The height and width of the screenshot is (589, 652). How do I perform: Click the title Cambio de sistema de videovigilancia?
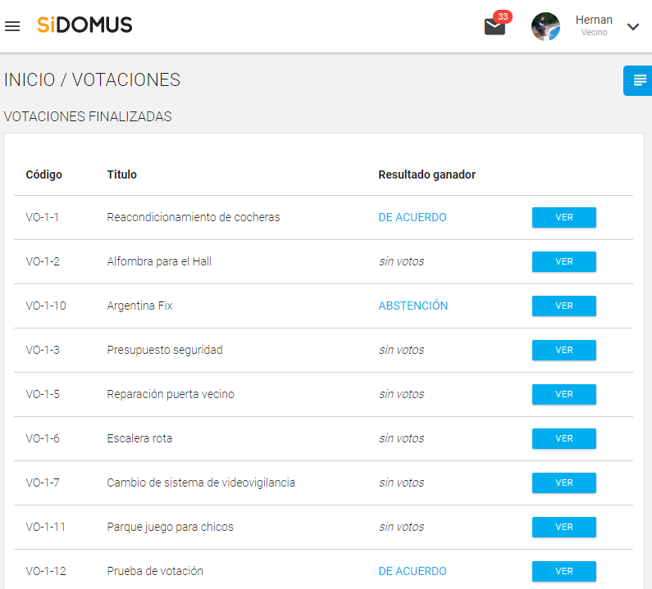tap(201, 483)
